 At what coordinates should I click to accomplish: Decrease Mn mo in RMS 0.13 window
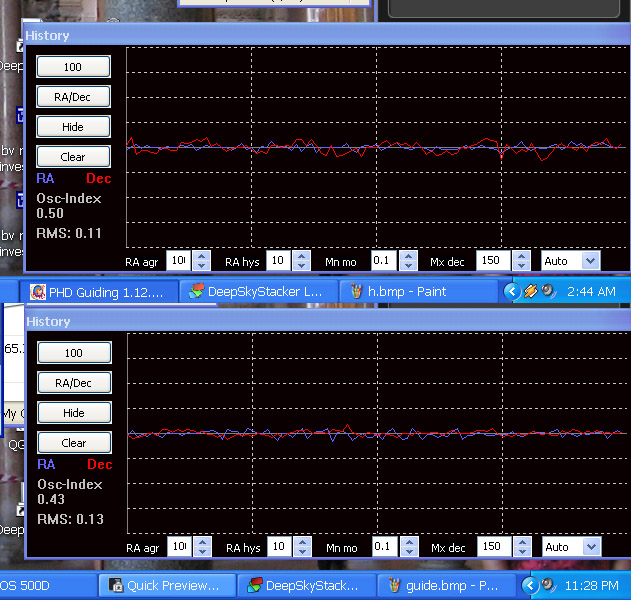point(409,551)
